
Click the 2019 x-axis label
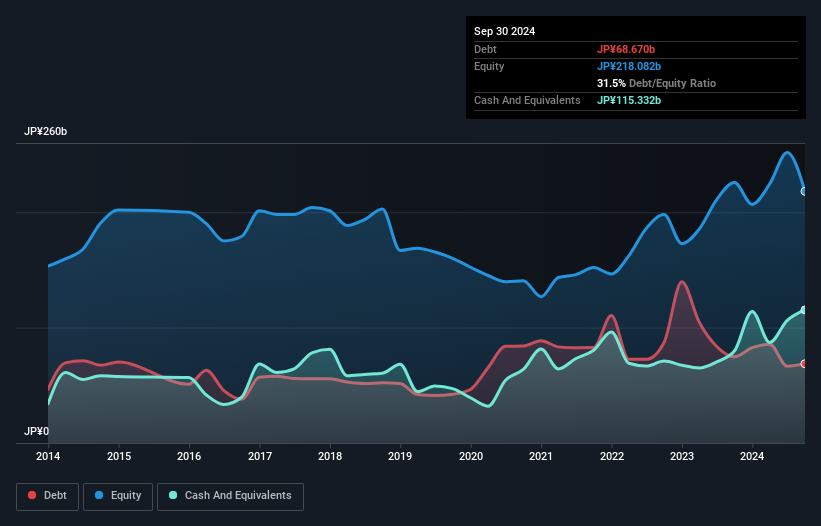(x=400, y=456)
